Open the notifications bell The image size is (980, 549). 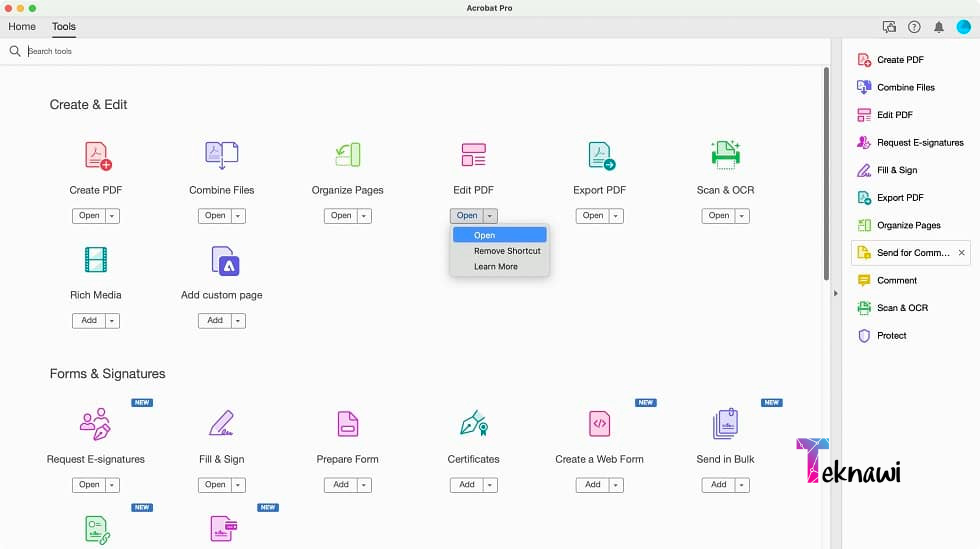point(939,27)
